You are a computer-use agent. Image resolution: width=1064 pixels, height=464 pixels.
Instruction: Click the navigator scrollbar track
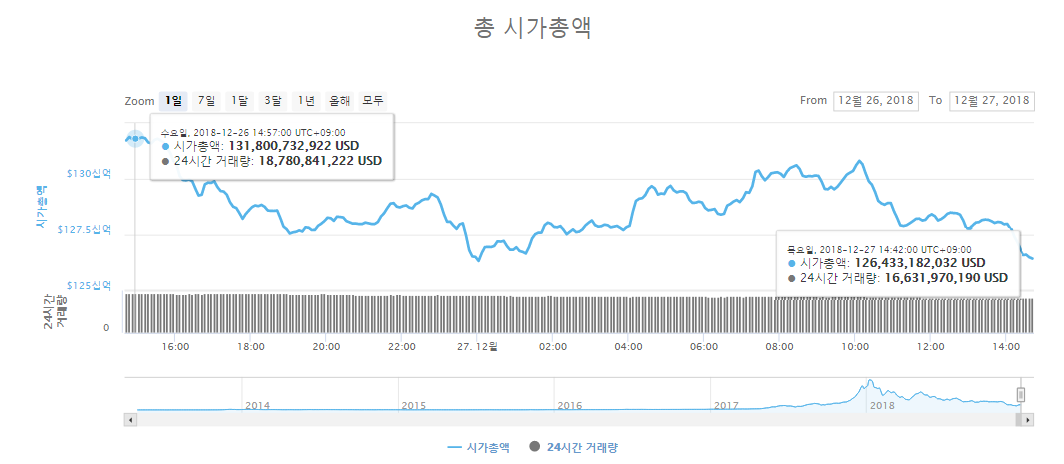tap(575, 421)
